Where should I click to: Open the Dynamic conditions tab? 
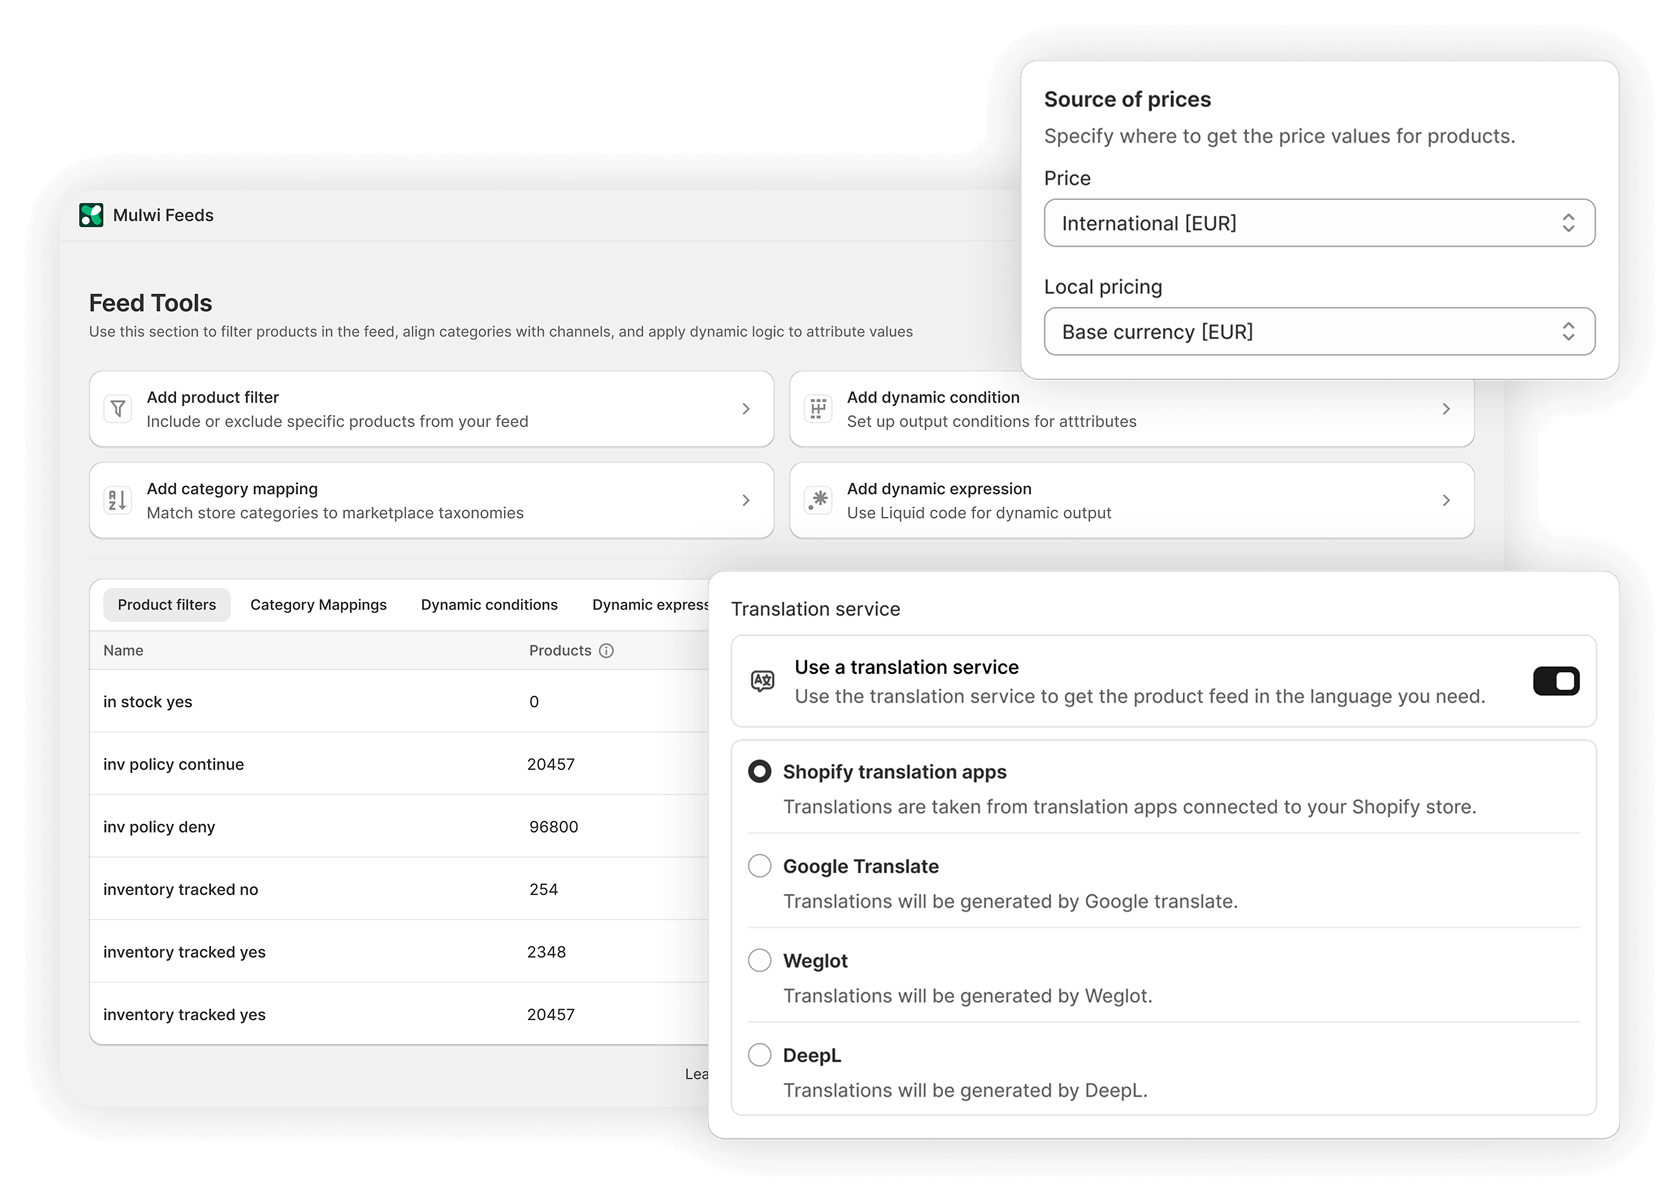489,605
